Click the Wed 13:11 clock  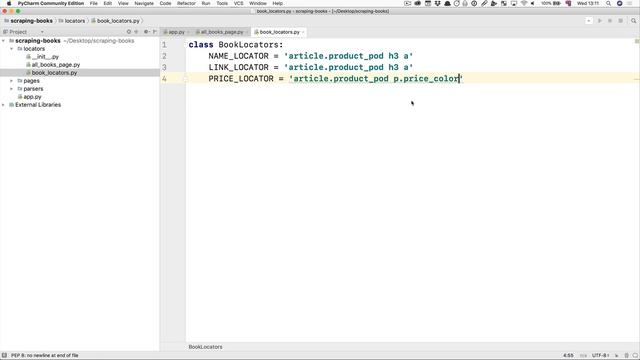588,3
